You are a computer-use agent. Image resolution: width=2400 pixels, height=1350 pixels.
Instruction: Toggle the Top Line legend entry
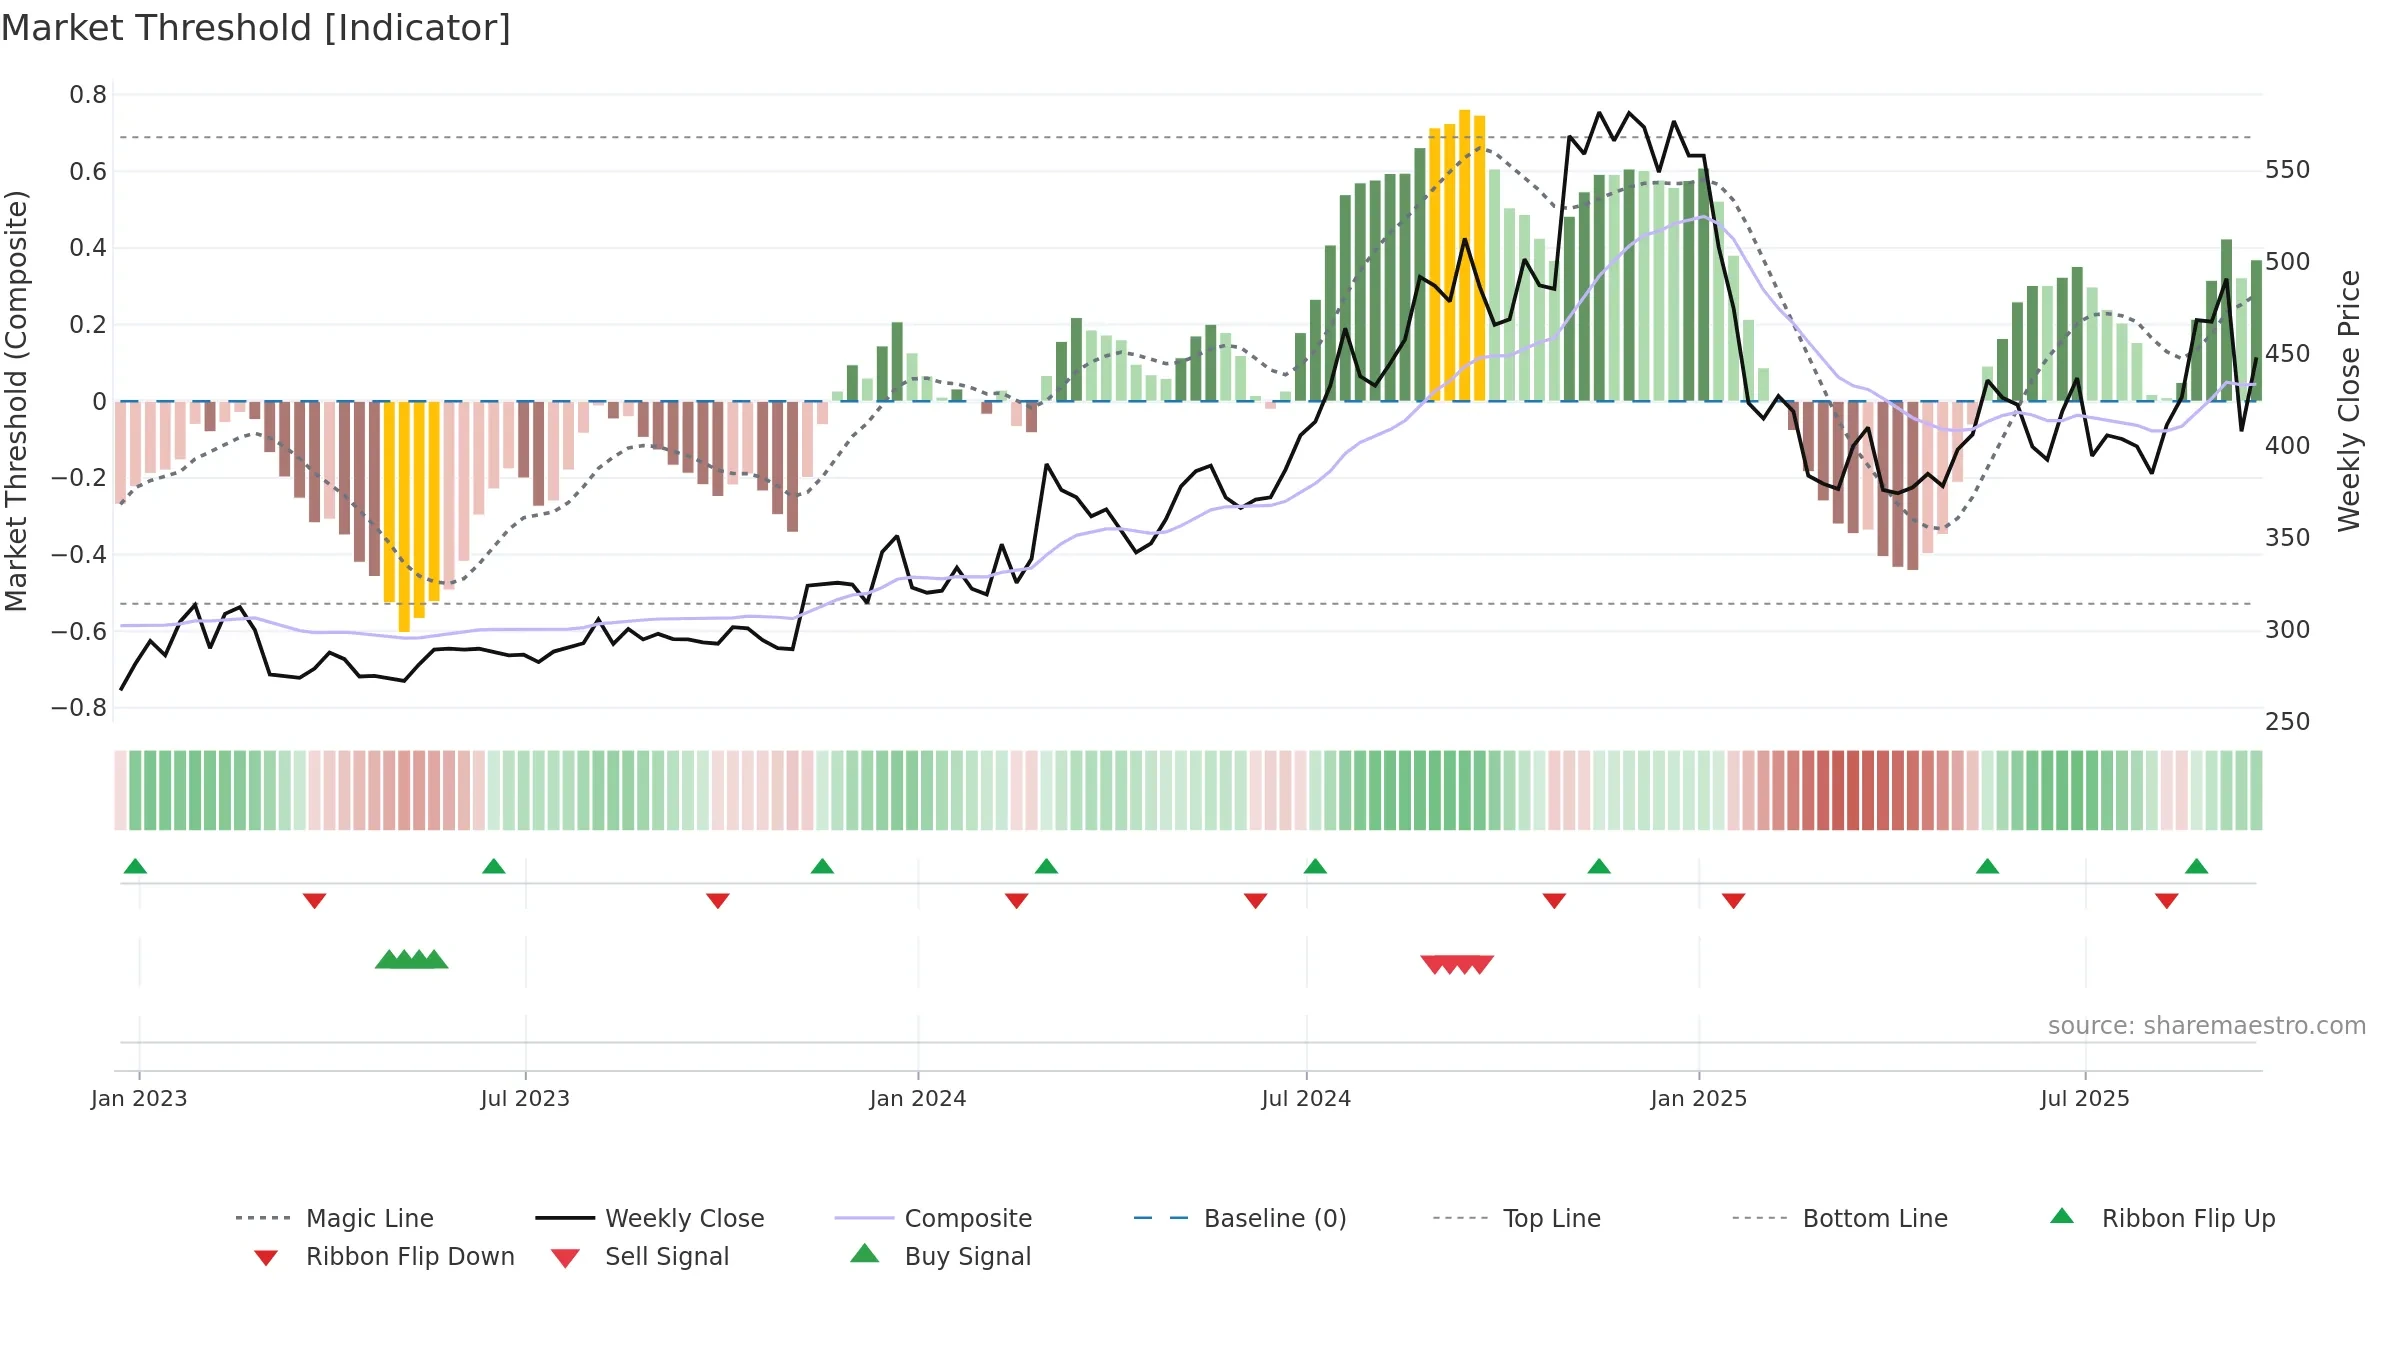click(1517, 1218)
